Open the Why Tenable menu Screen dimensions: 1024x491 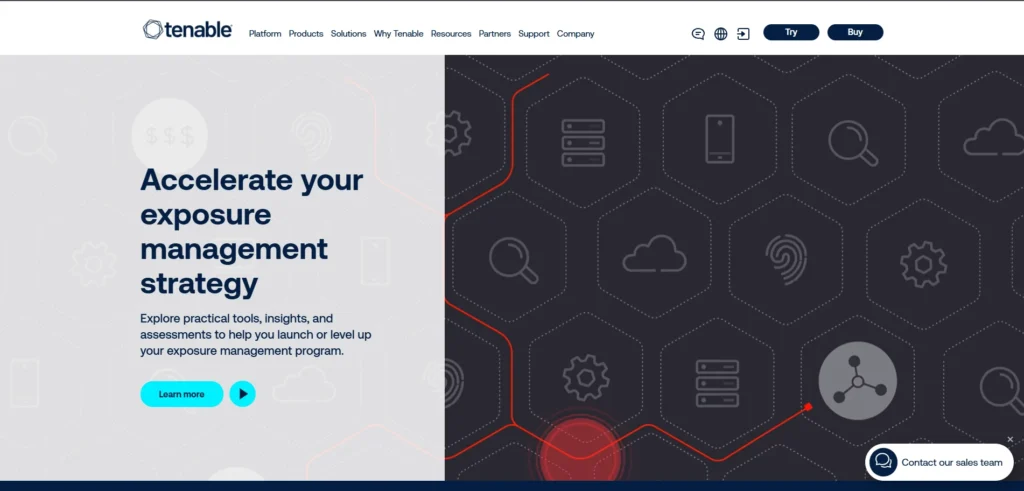(x=398, y=34)
